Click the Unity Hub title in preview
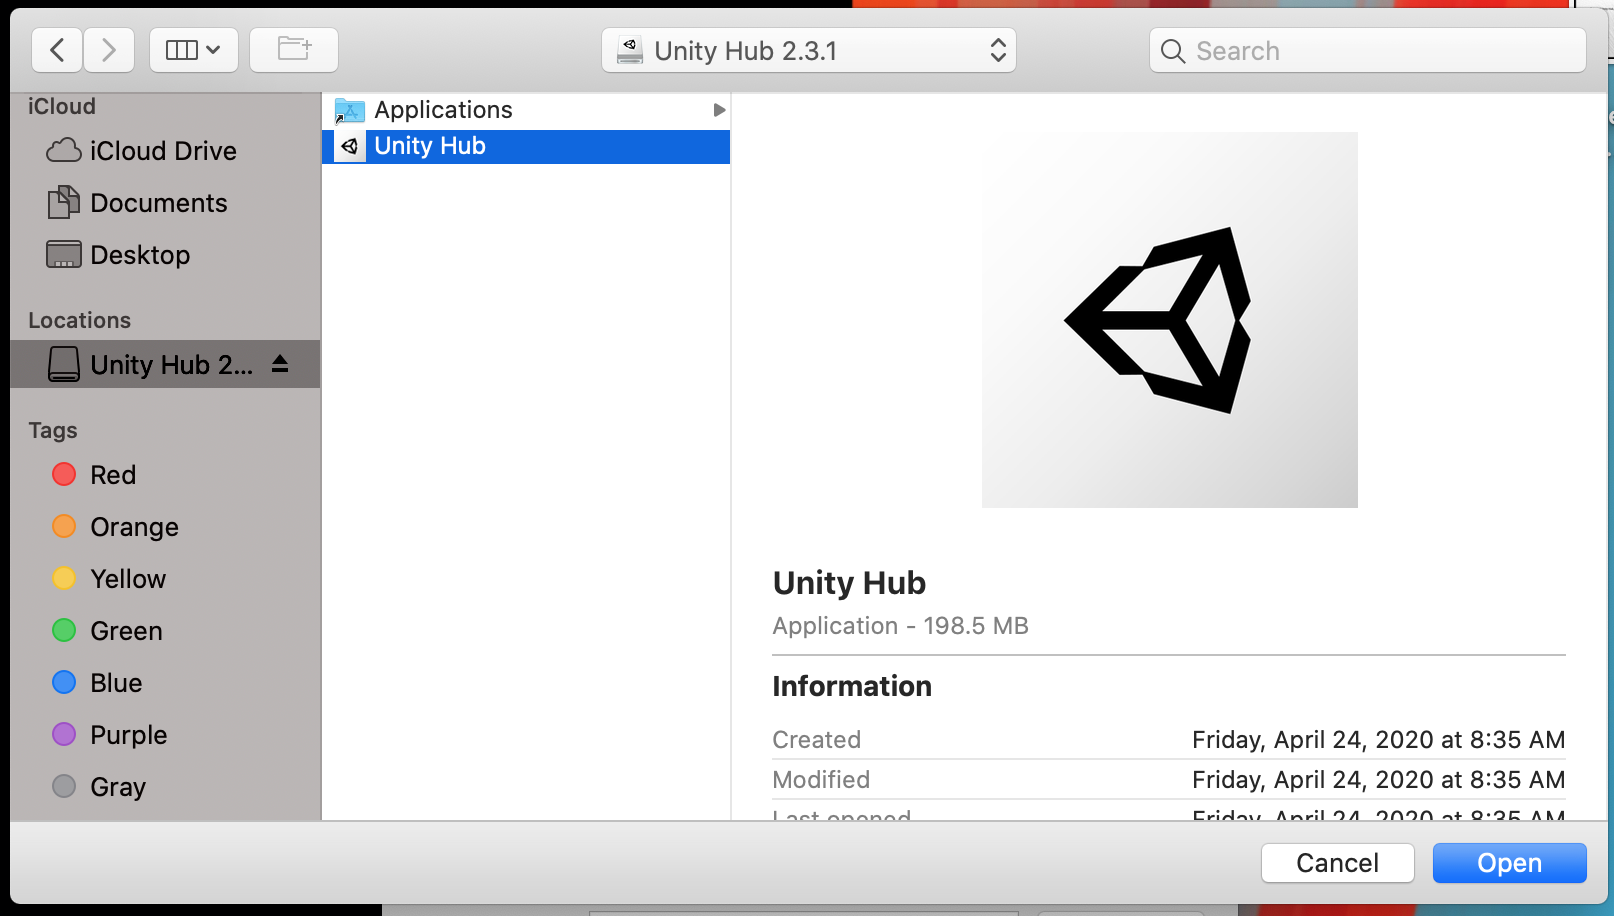The image size is (1614, 916). point(849,583)
